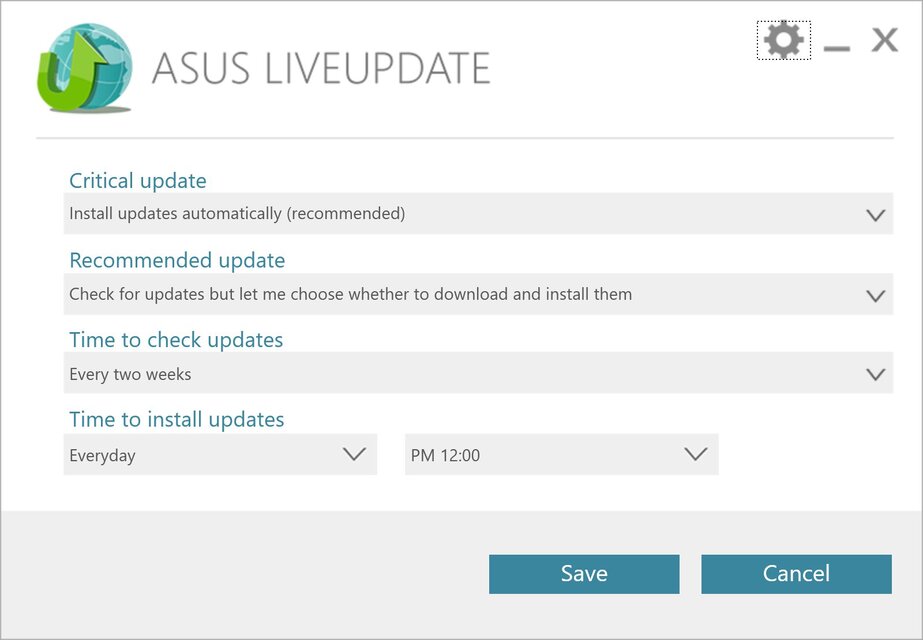Expand the Recommended update selection list
The width and height of the screenshot is (923, 640).
click(x=875, y=294)
